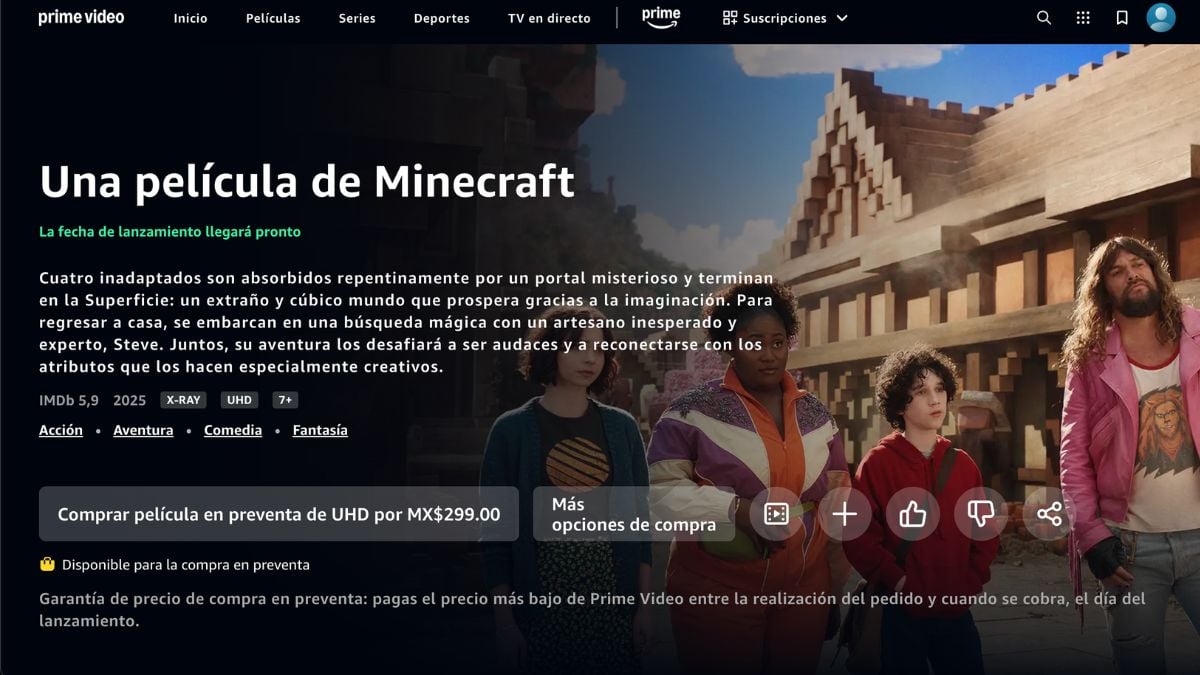Viewport: 1200px width, 675px height.
Task: Go to the Inicio menu item
Action: (x=190, y=18)
